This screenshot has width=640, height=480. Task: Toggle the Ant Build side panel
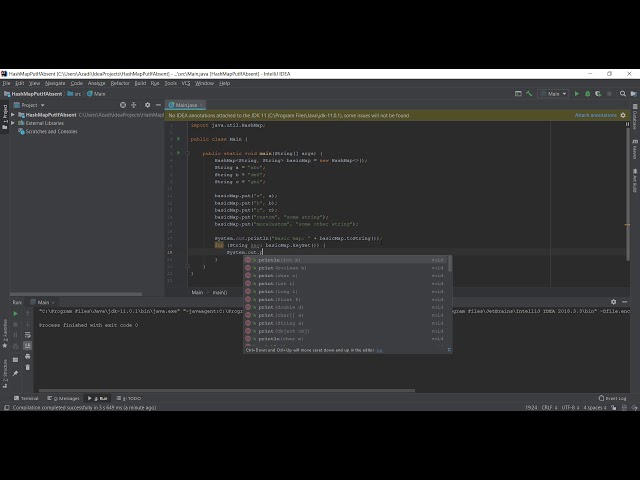pos(635,180)
